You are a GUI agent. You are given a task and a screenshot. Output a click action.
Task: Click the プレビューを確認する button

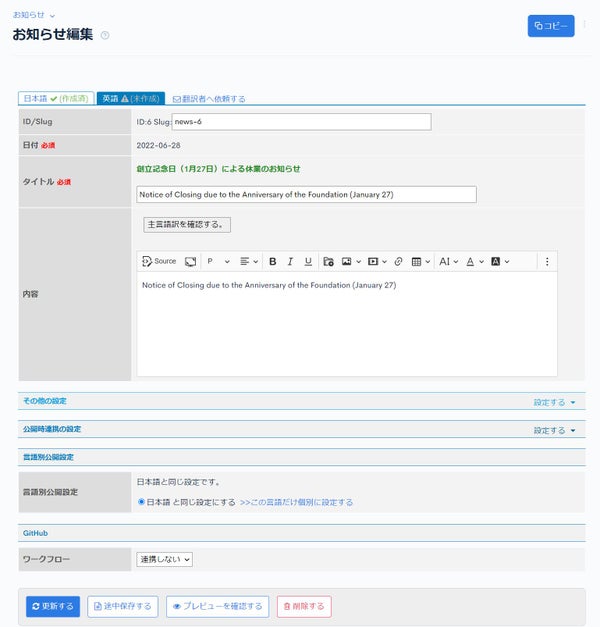point(218,606)
